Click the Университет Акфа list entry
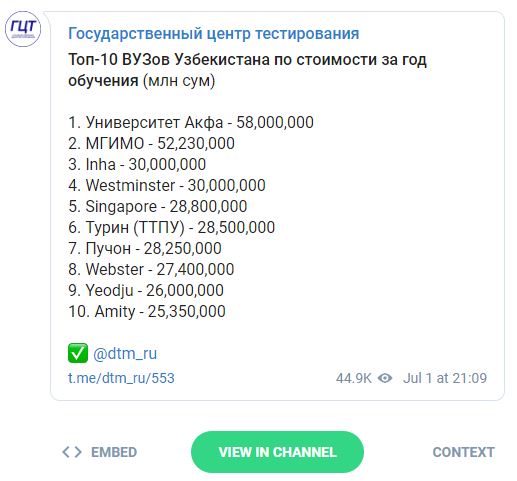This screenshot has width=517, height=481. (x=191, y=122)
